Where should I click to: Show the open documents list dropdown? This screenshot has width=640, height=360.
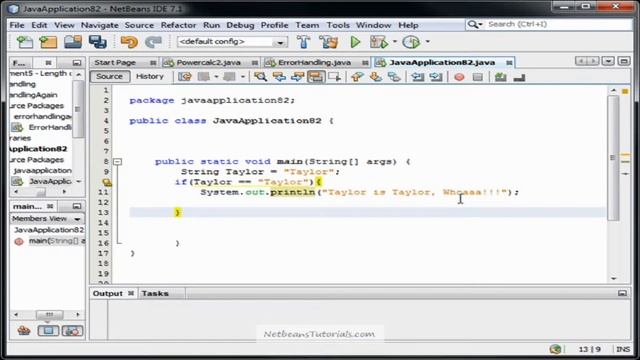pos(608,61)
